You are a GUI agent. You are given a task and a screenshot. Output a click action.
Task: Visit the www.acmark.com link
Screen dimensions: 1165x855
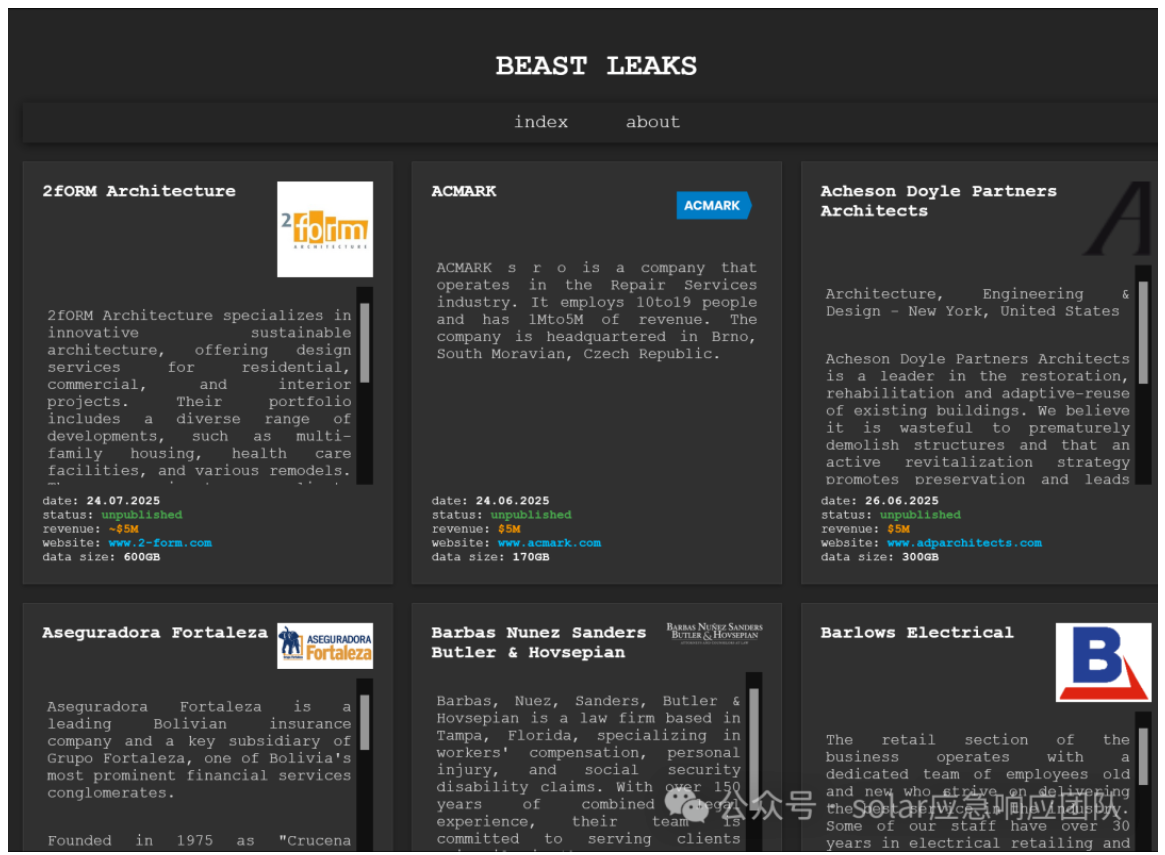[x=549, y=543]
